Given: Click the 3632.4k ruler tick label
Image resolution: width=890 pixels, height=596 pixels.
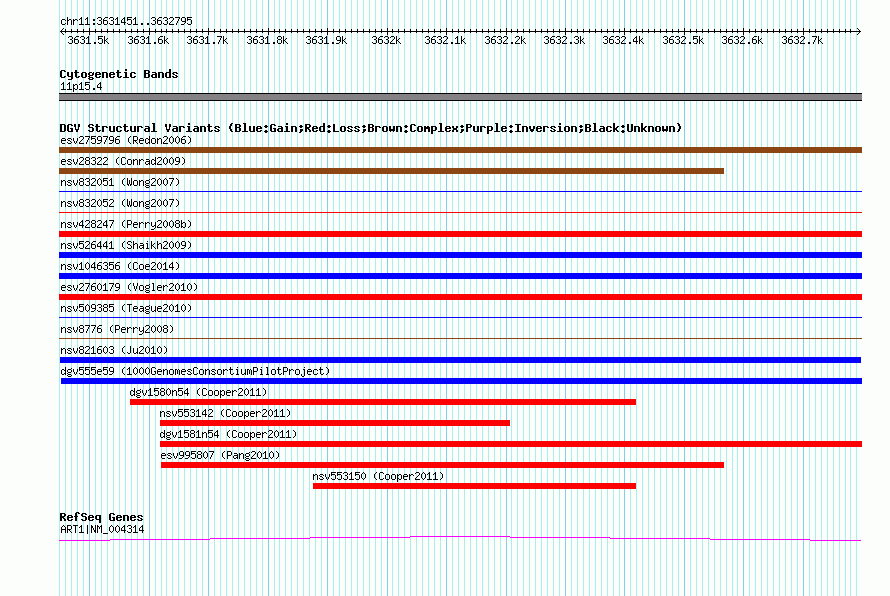Looking at the screenshot, I should click(623, 40).
